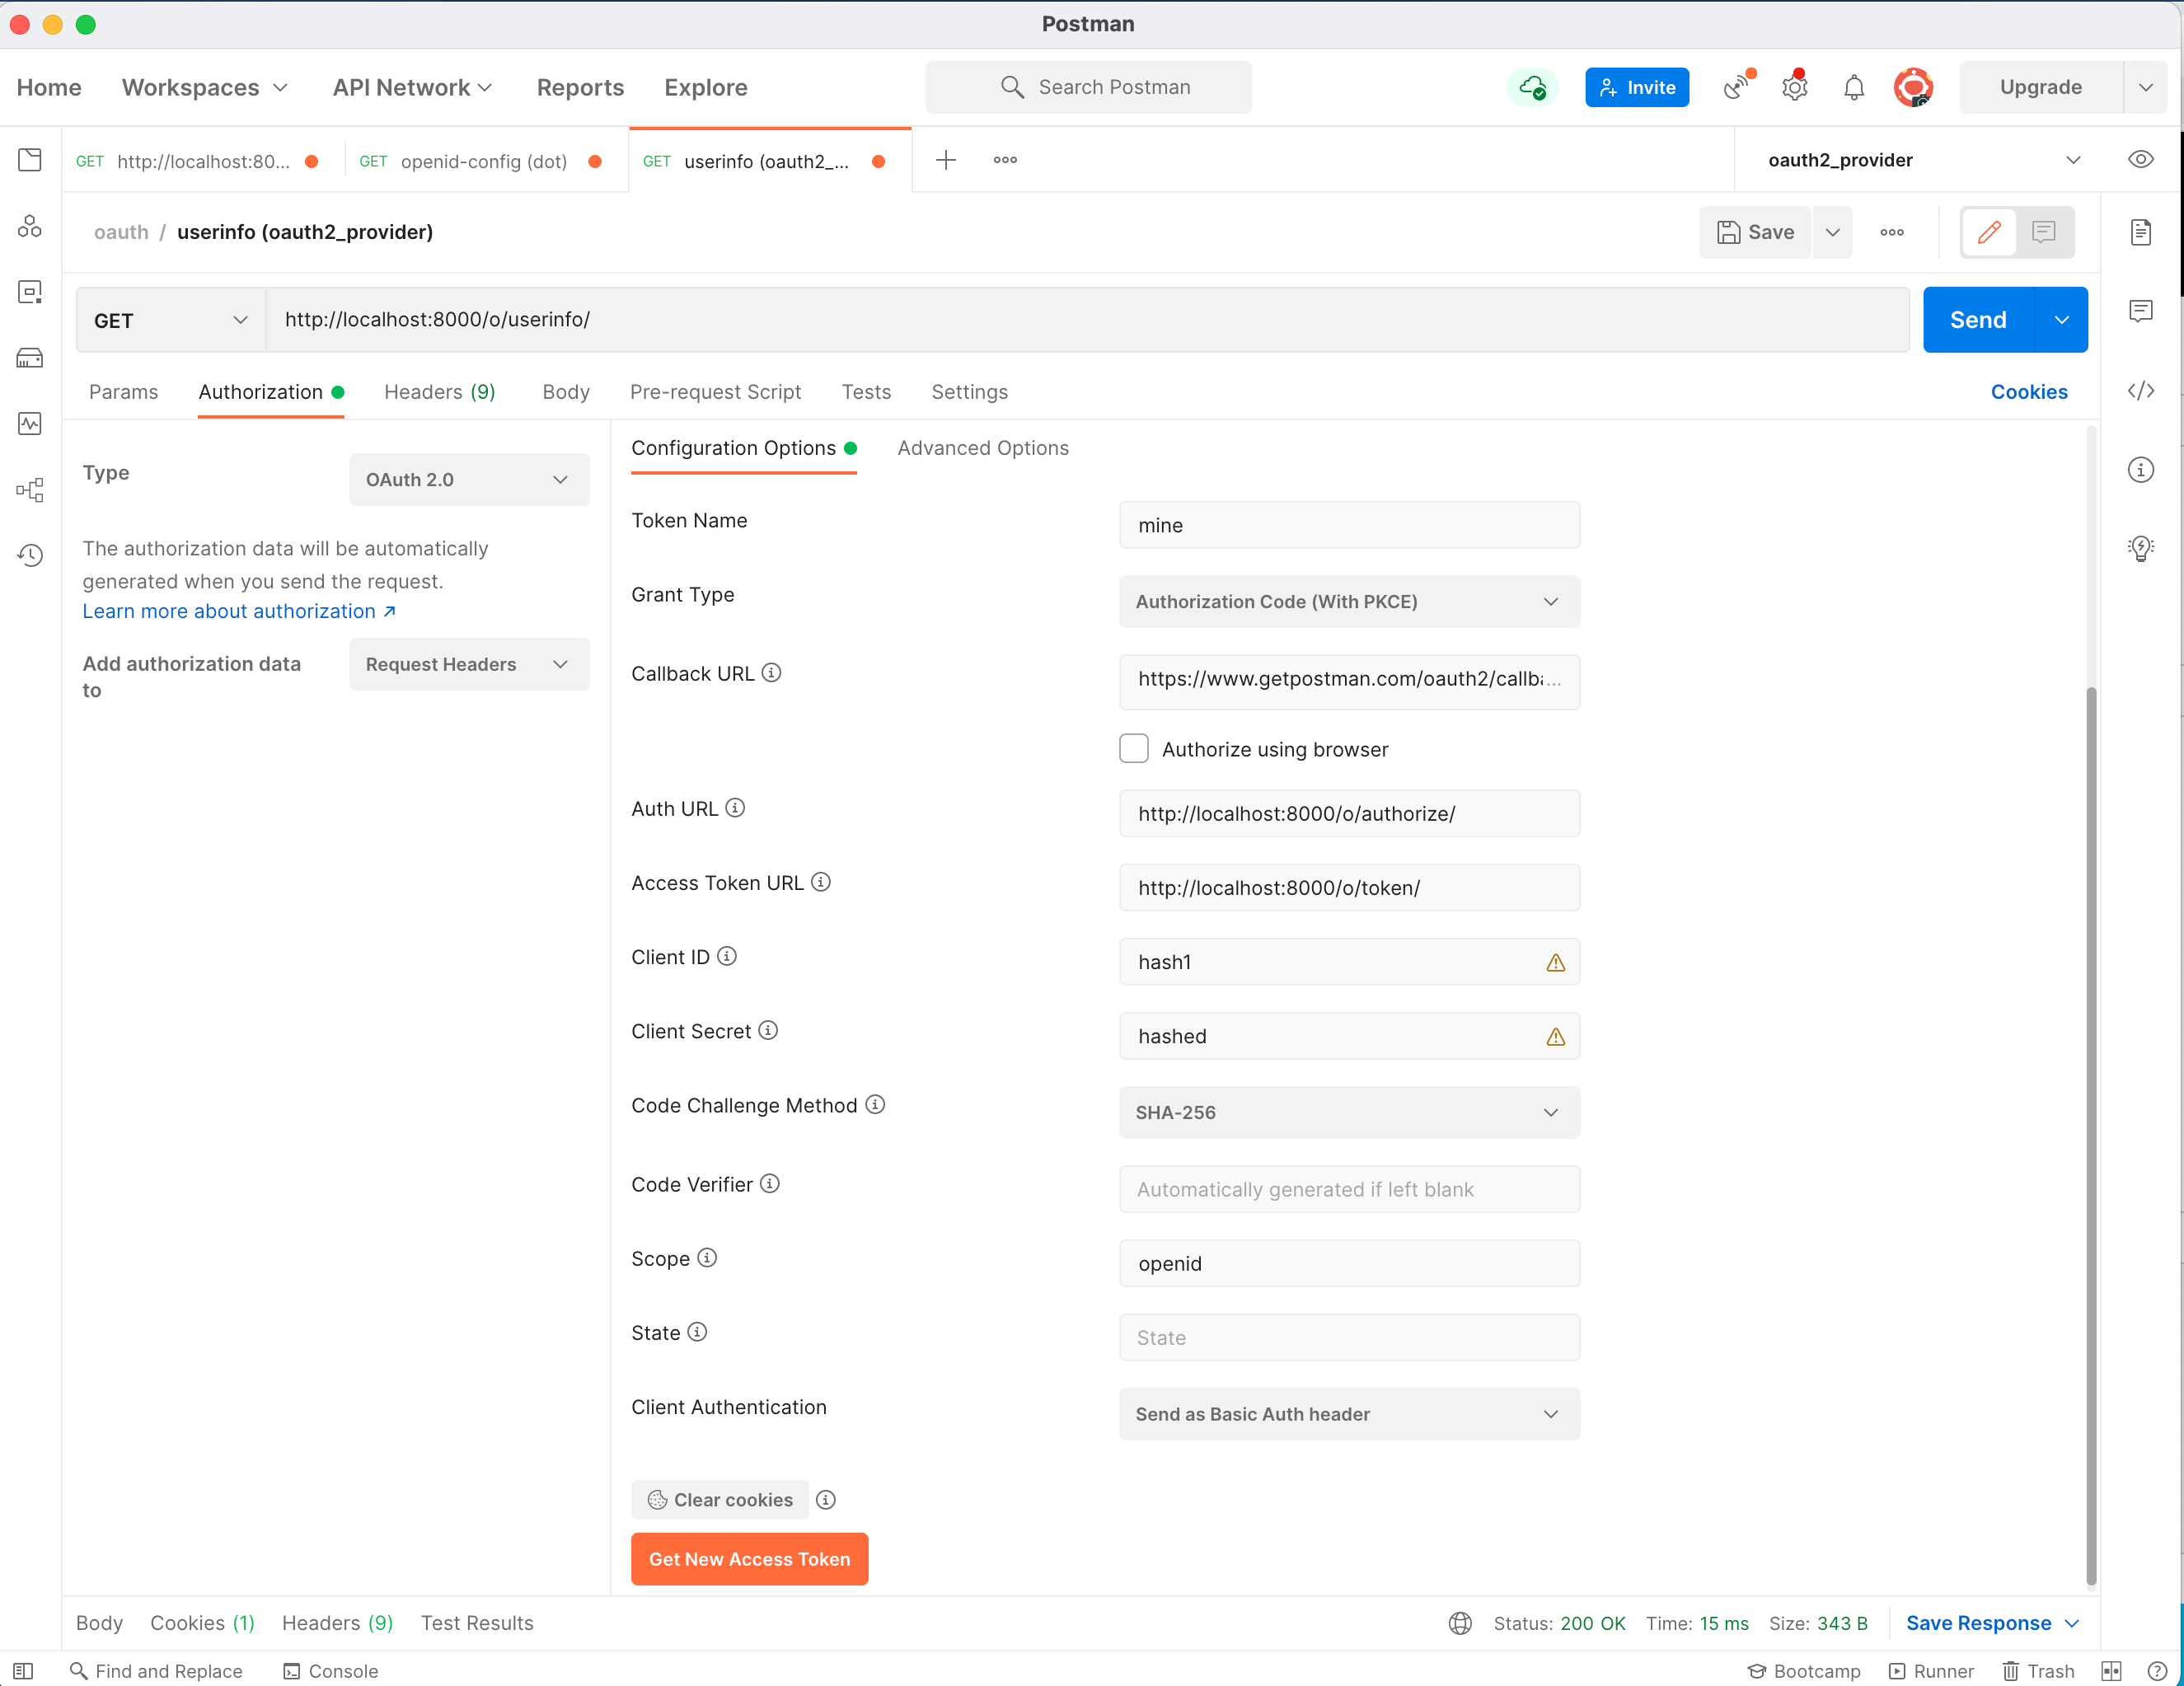
Task: Show Client Secret info icon
Action: tap(768, 1030)
